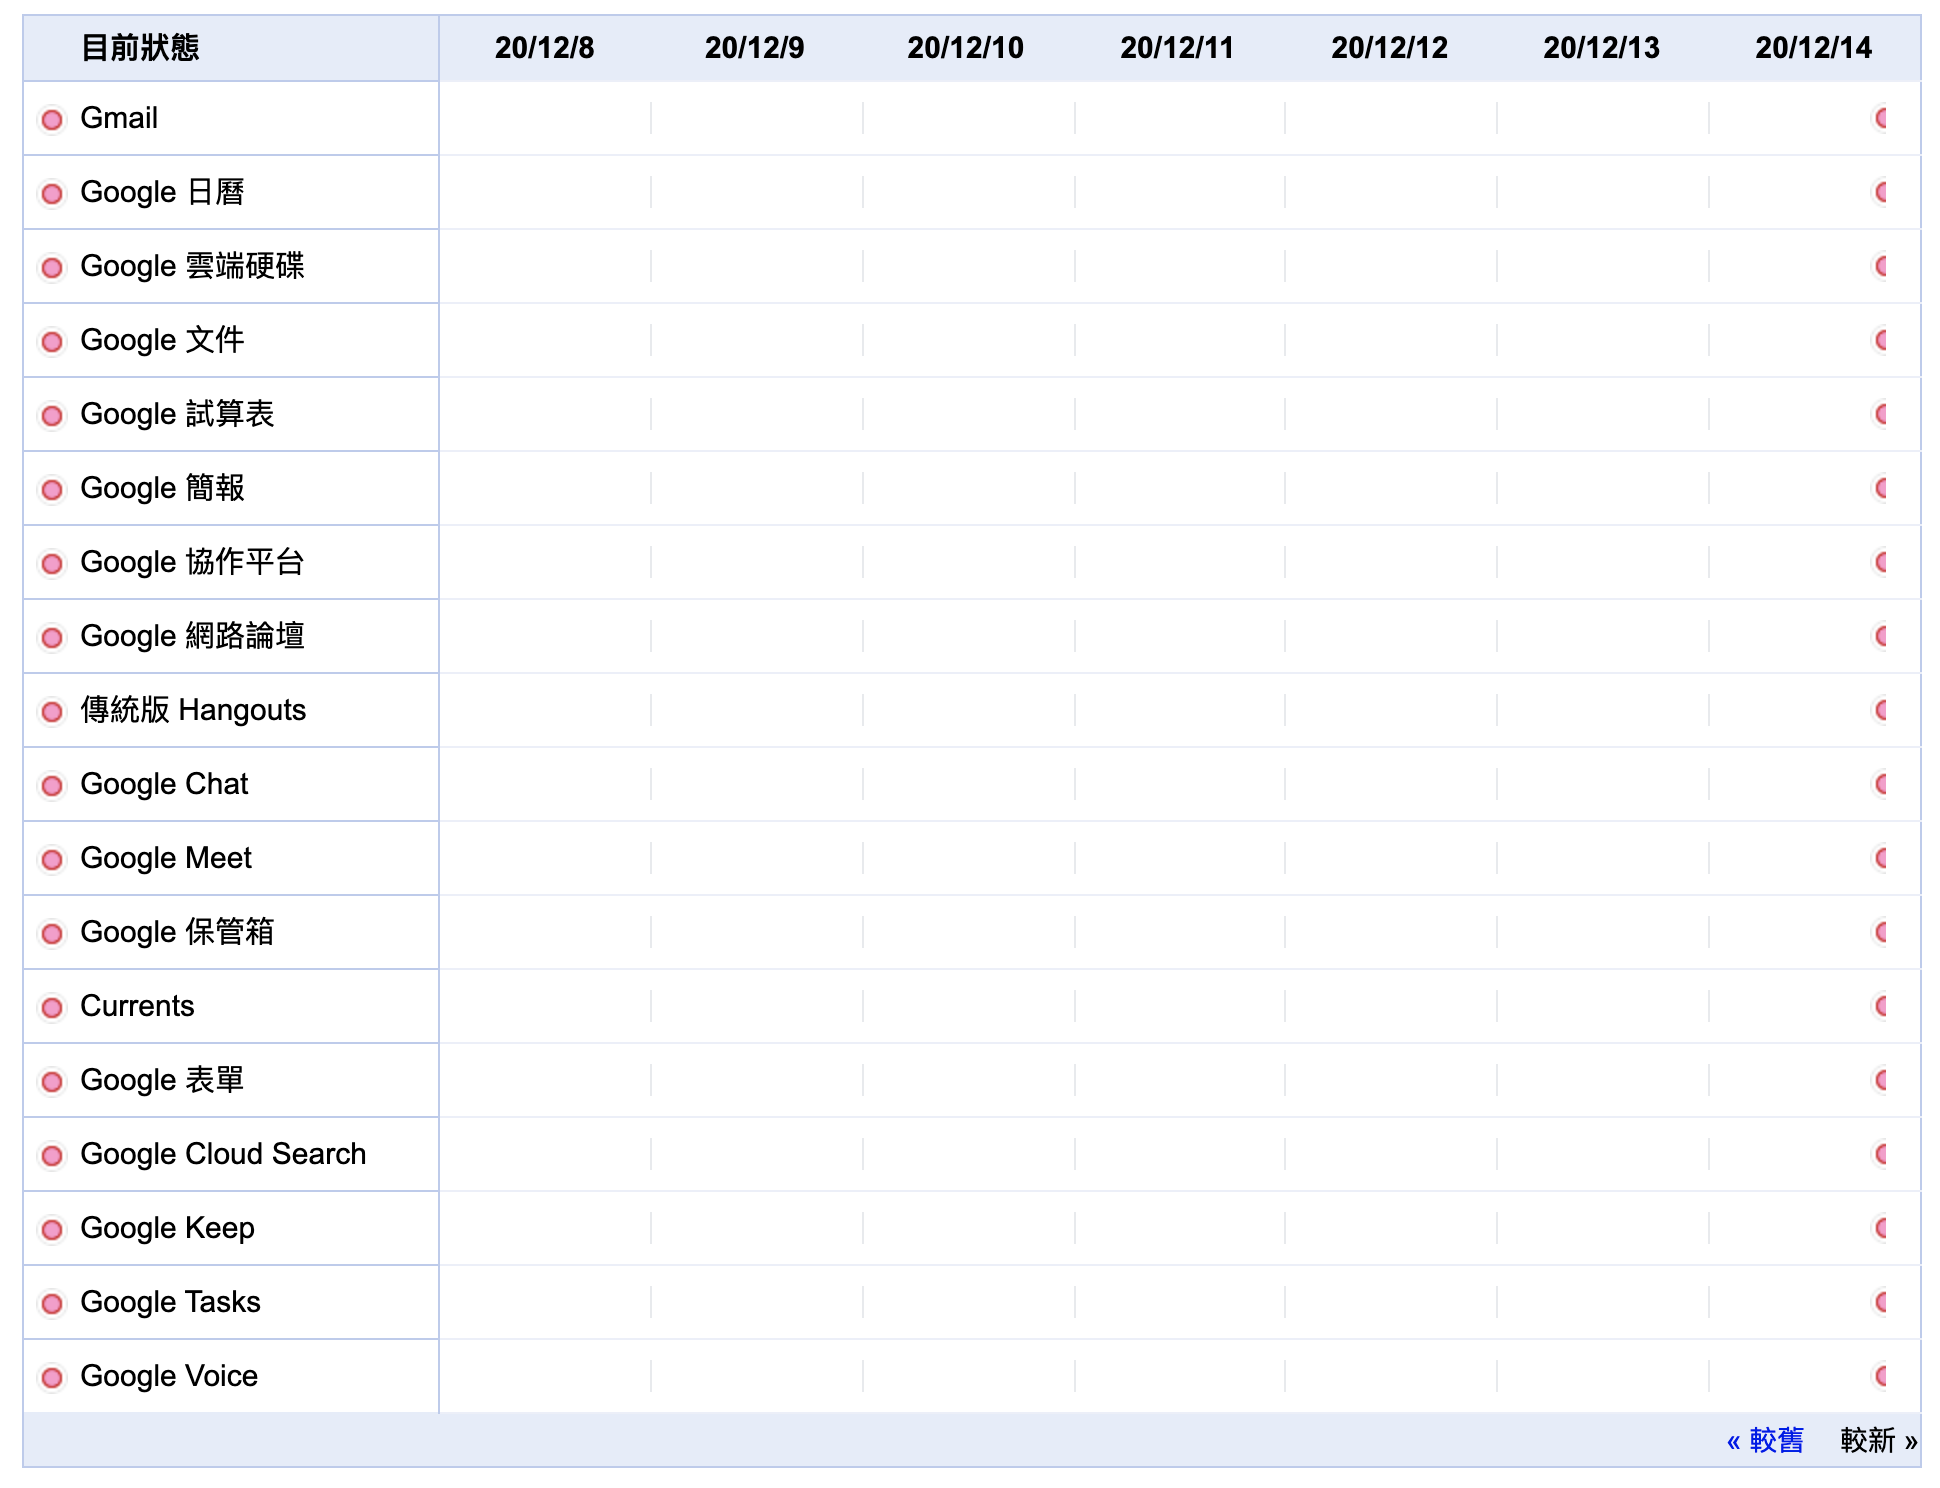1940x1488 pixels.
Task: Select the Google 日曆 service name
Action: tap(162, 192)
